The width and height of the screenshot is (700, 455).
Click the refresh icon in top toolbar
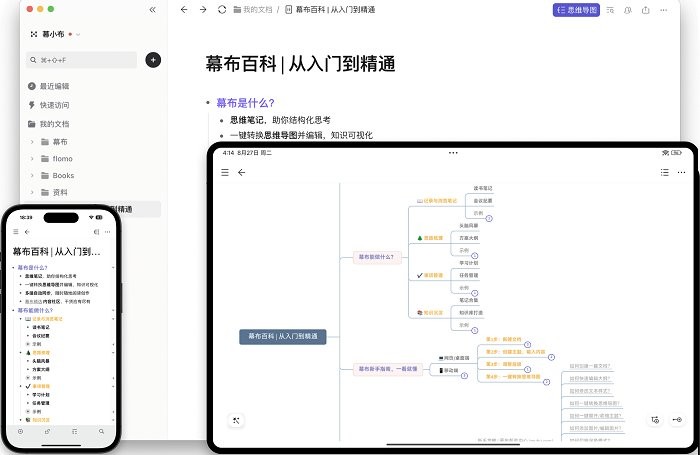pyautogui.click(x=220, y=10)
